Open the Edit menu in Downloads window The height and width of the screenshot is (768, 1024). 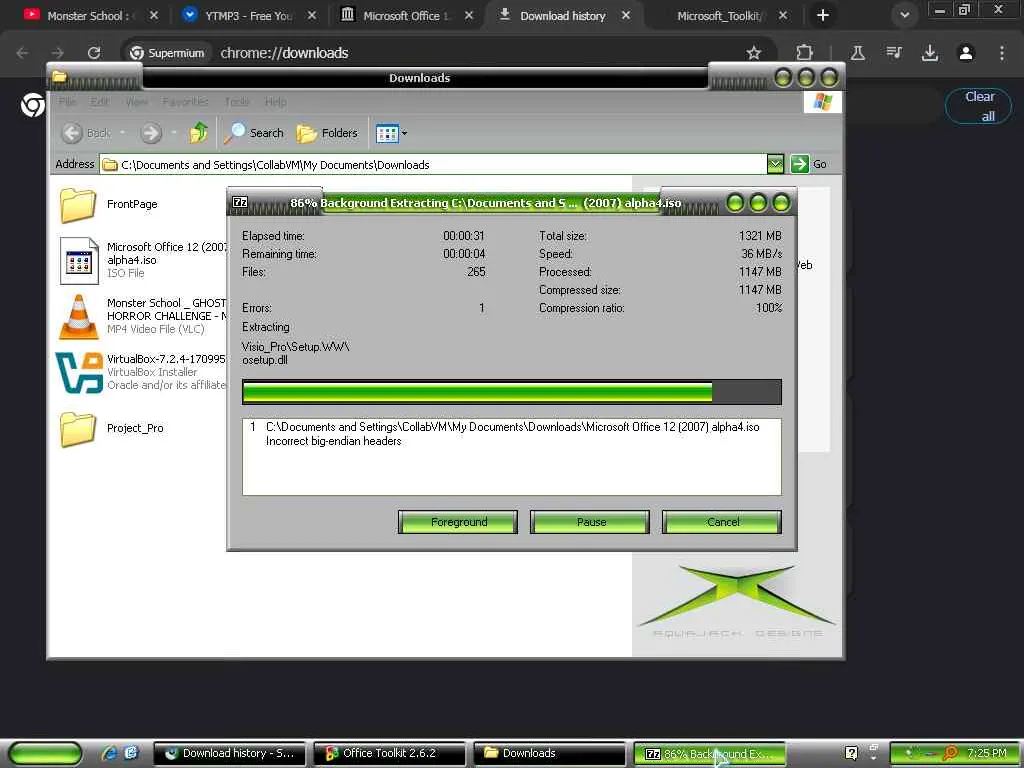pos(100,102)
